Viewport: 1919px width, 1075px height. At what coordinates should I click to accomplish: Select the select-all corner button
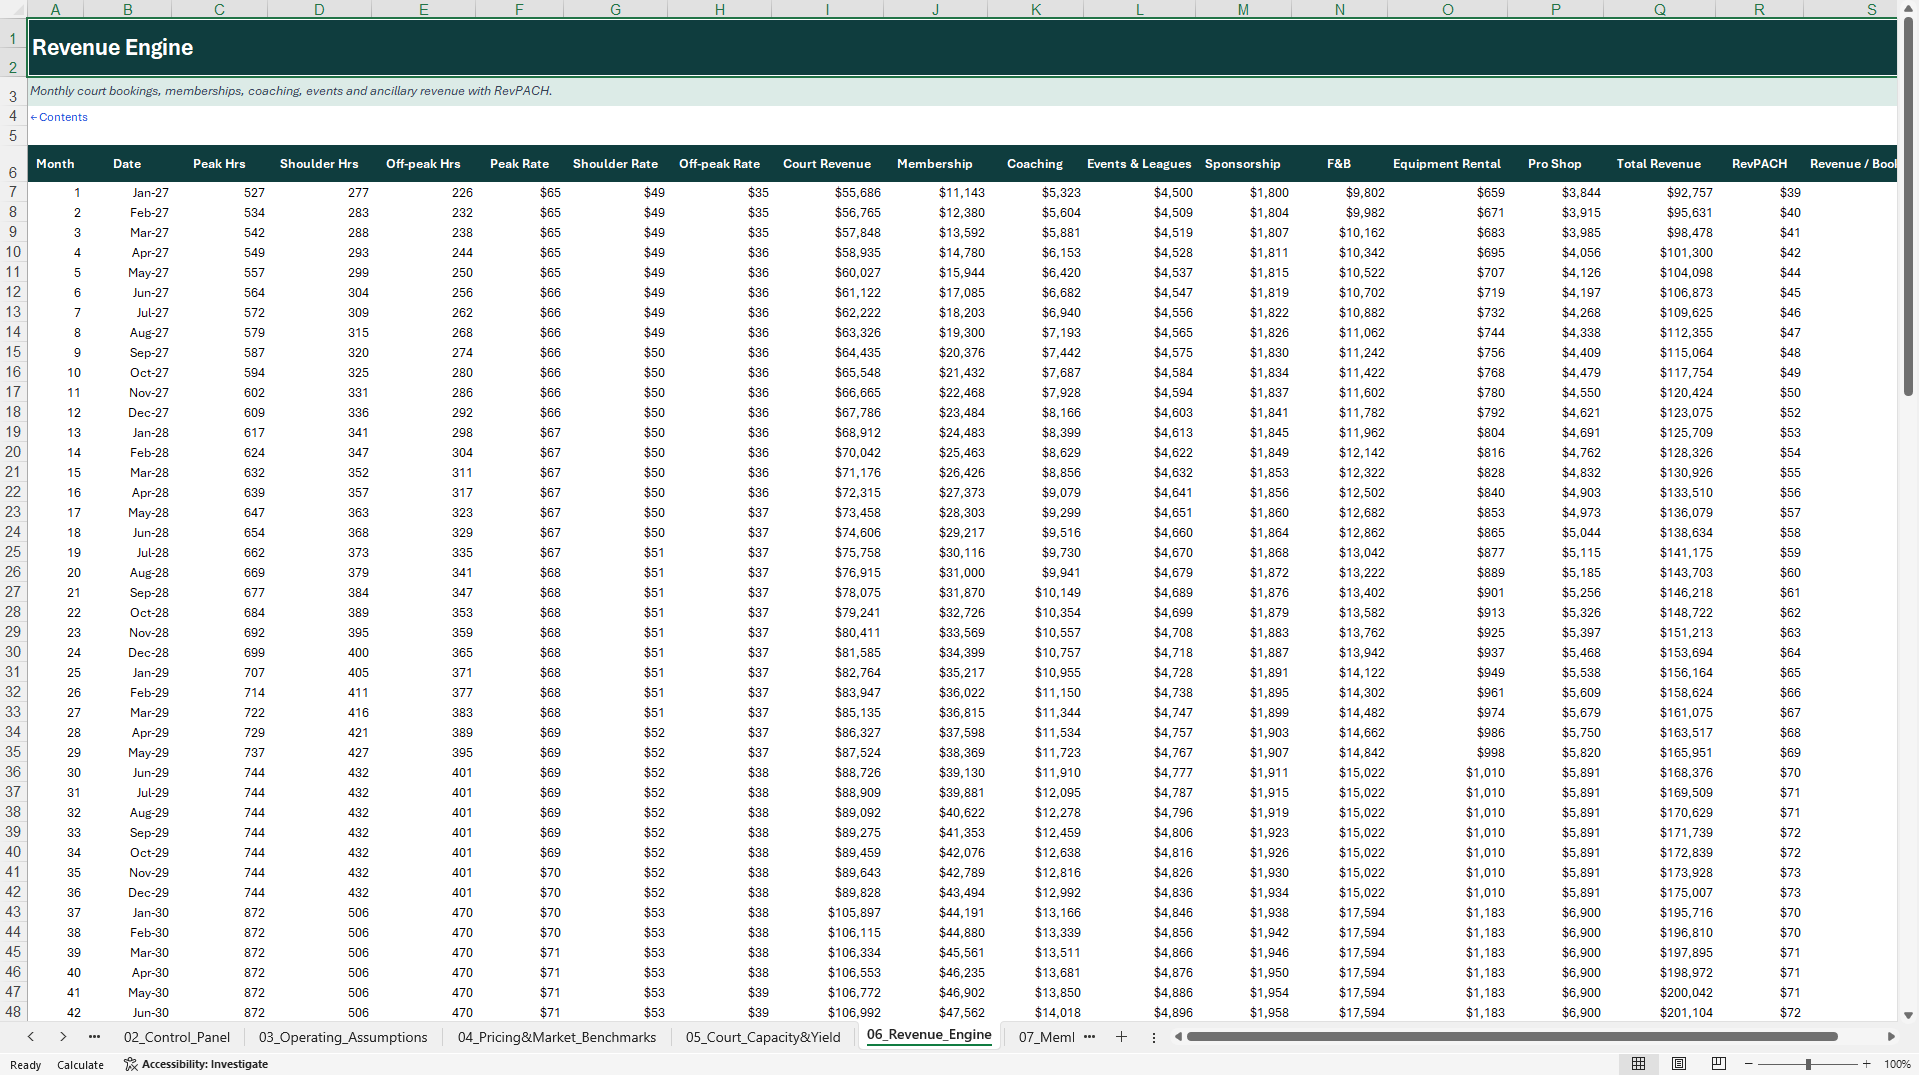[13, 9]
